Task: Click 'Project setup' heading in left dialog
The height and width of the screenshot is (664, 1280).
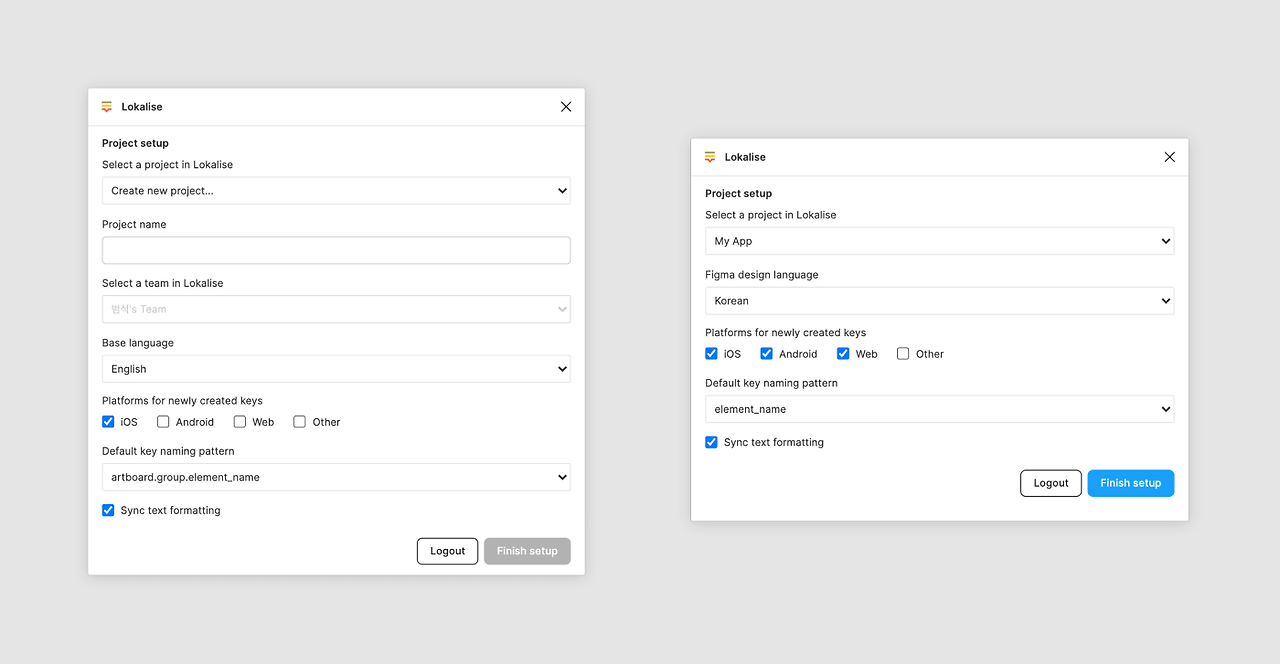Action: (135, 143)
